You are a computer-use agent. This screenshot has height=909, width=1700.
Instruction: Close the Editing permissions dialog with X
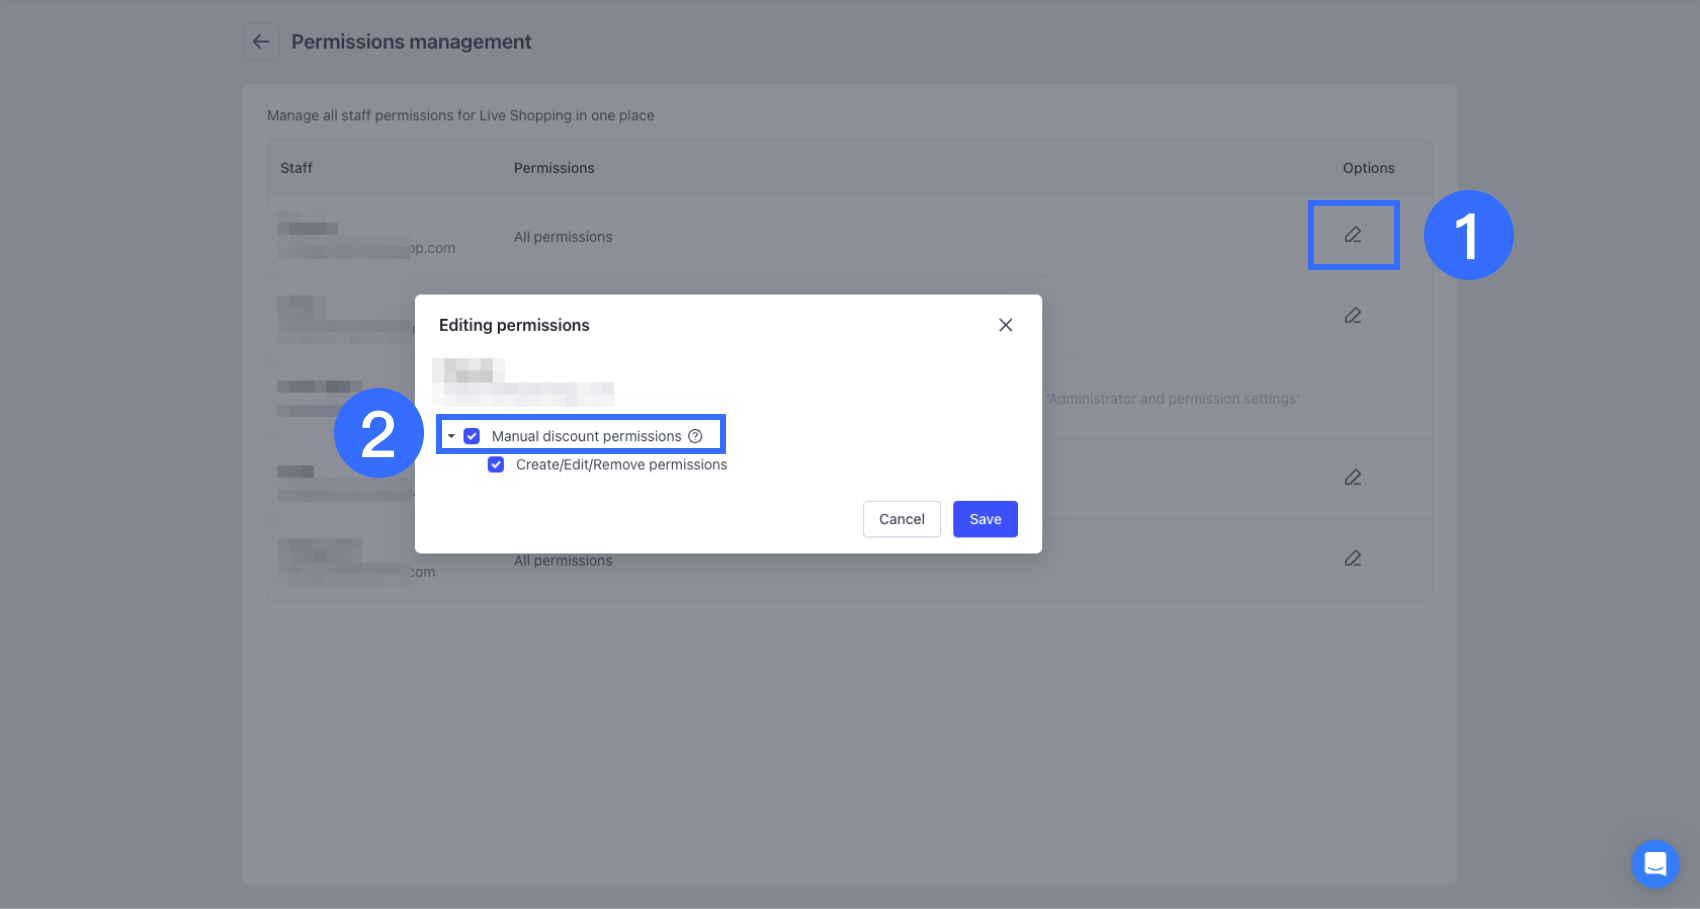[1005, 325]
